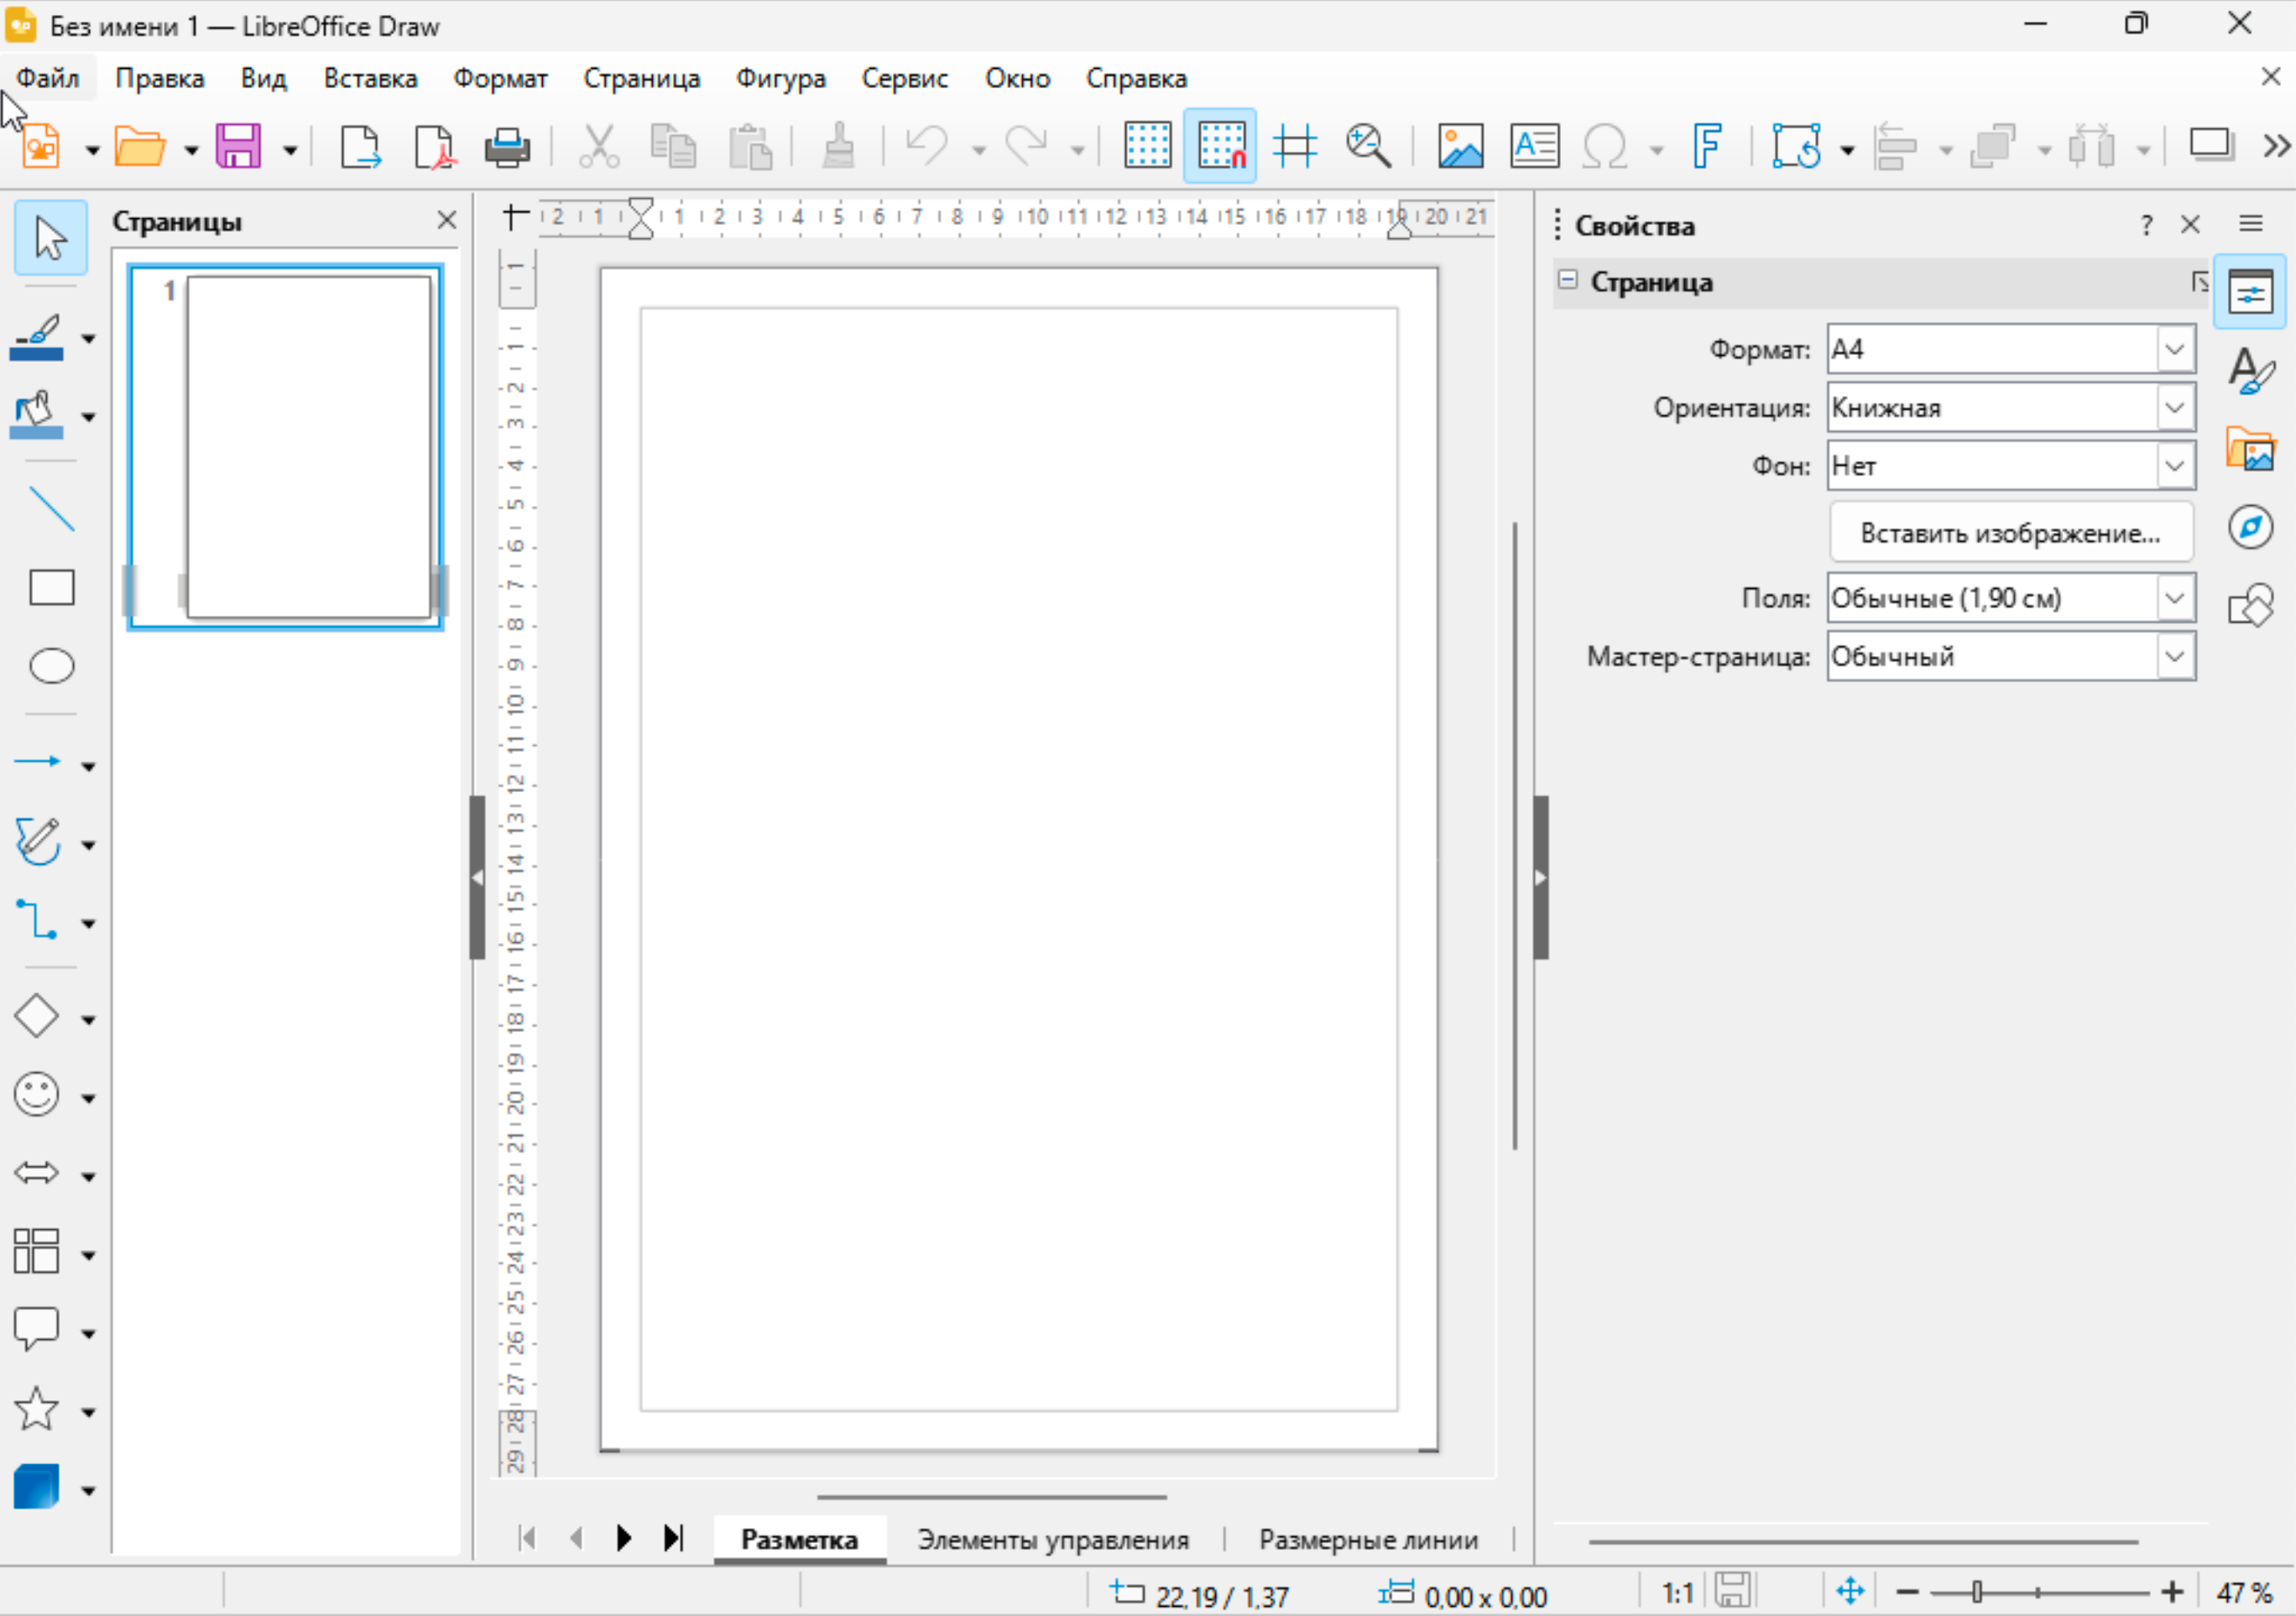Toggle Snap to Grid button
Viewport: 2296px width, 1616px height.
click(x=1220, y=147)
